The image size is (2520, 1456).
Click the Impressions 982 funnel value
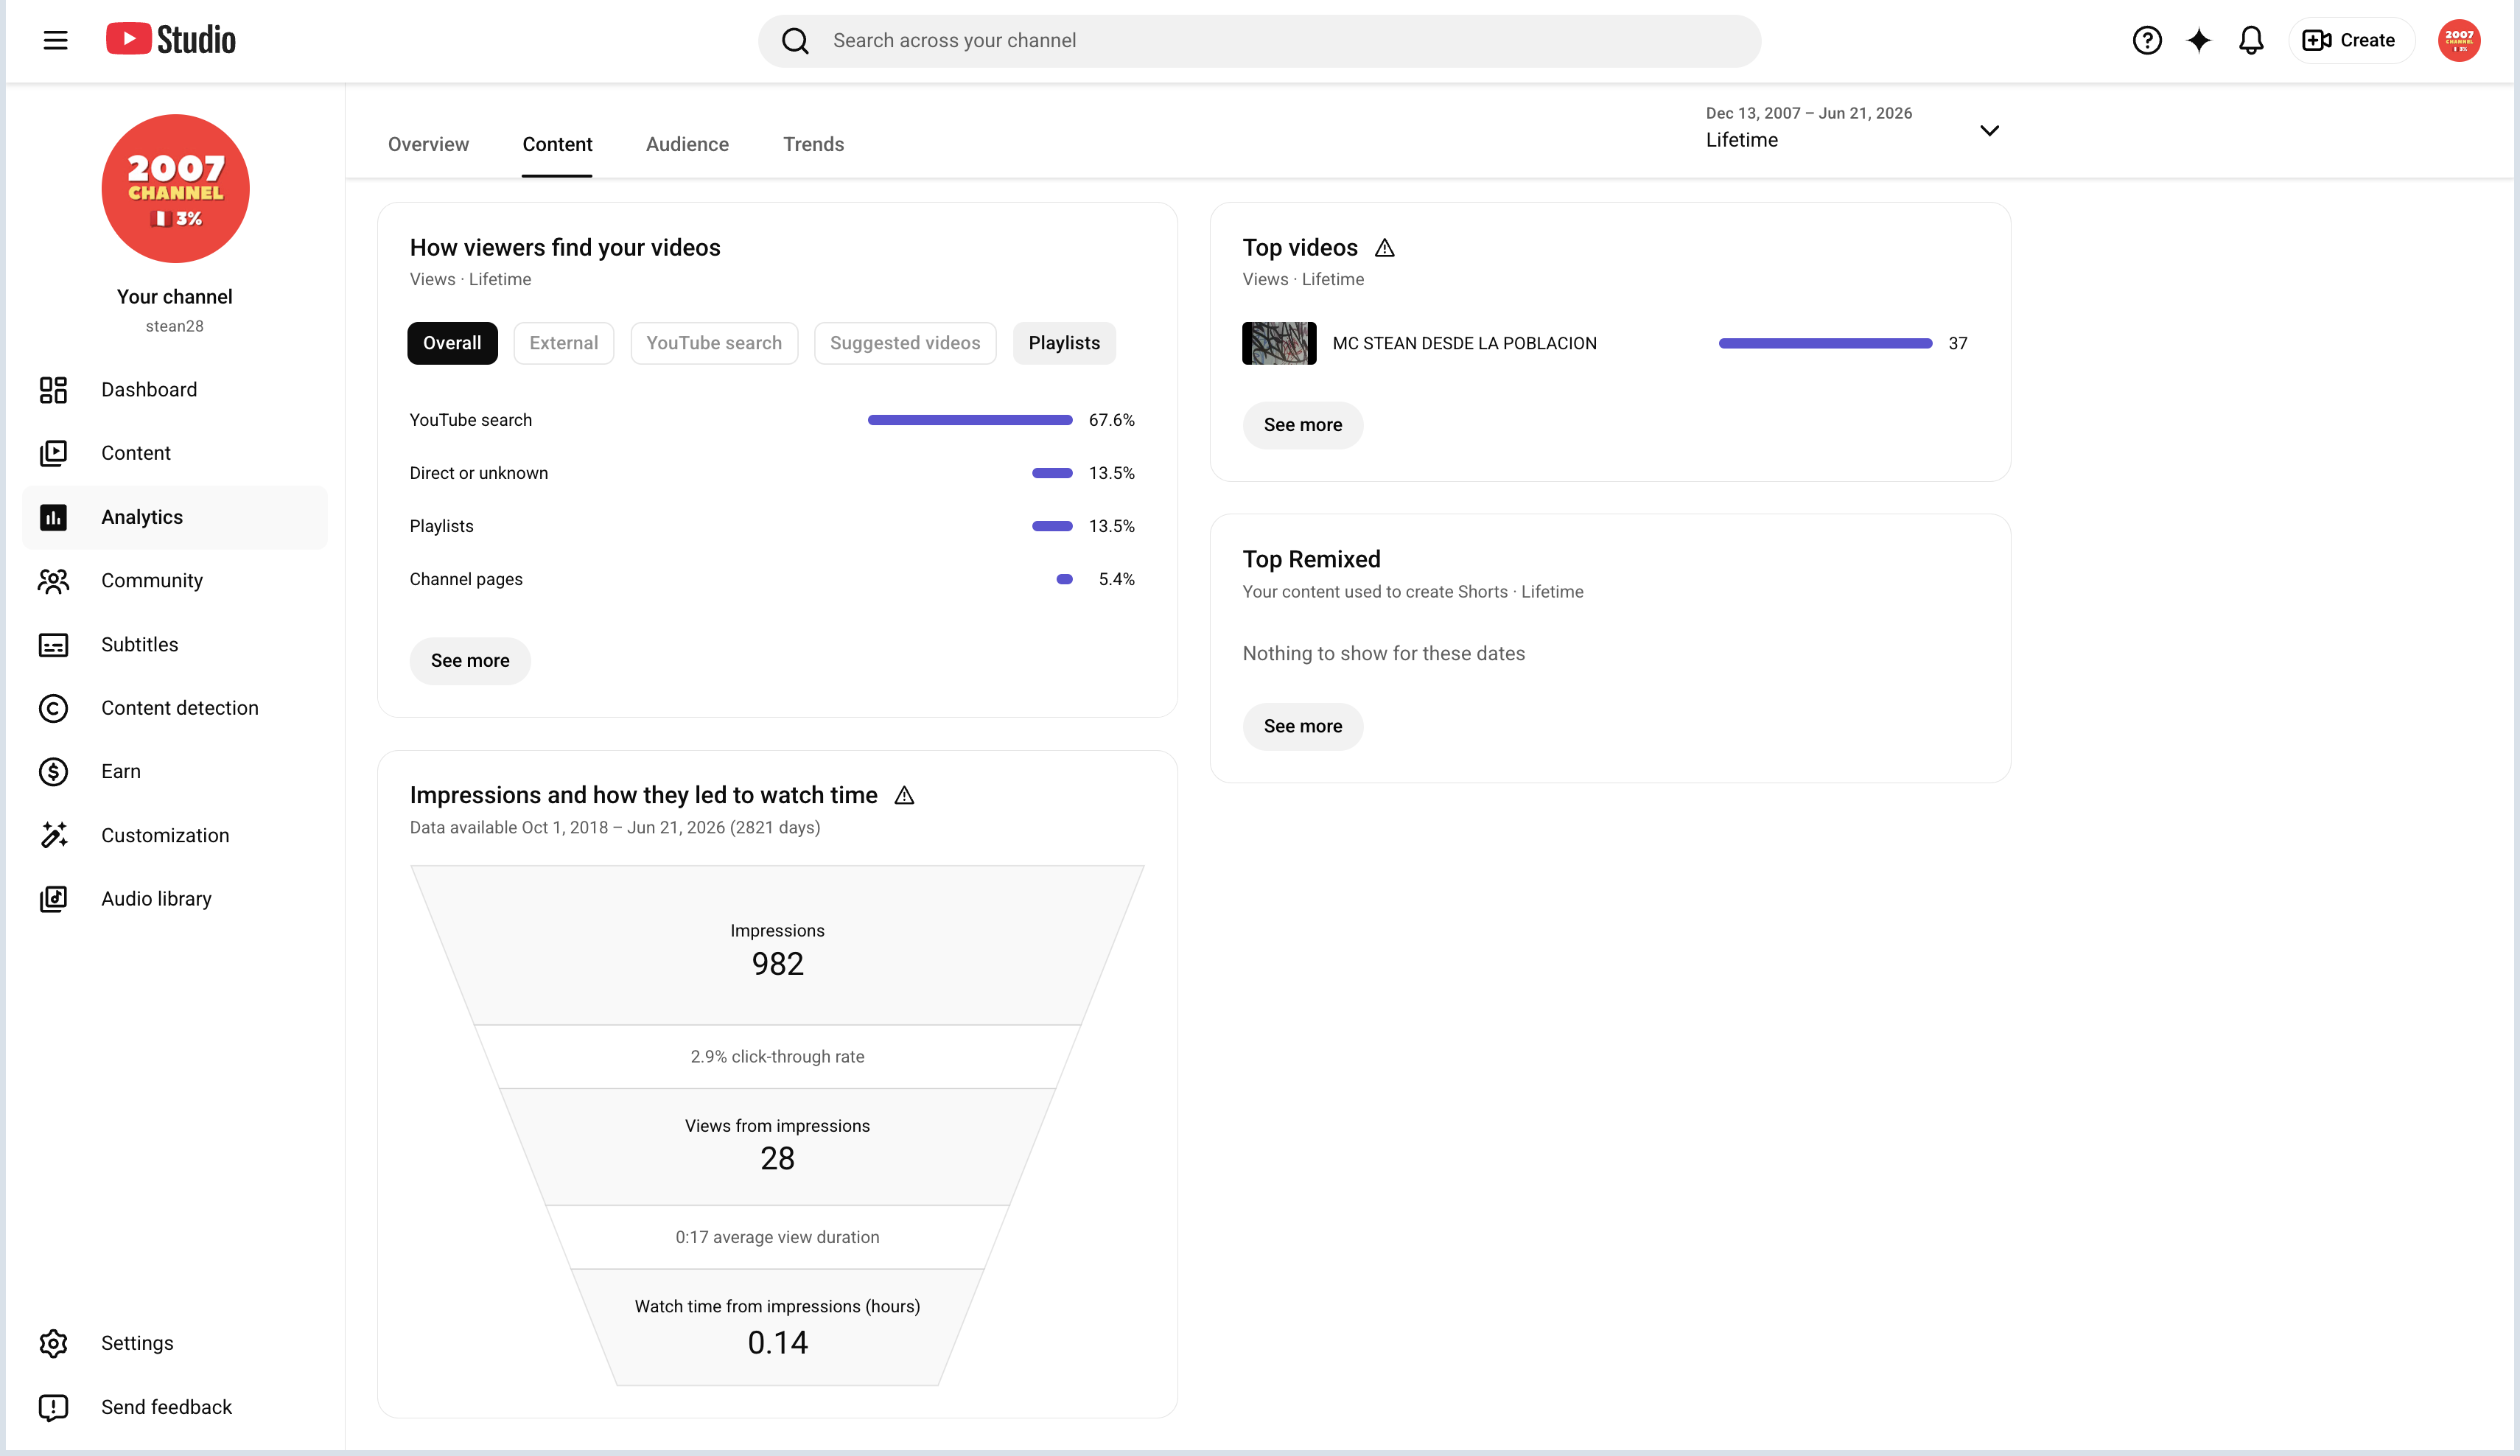[x=777, y=964]
